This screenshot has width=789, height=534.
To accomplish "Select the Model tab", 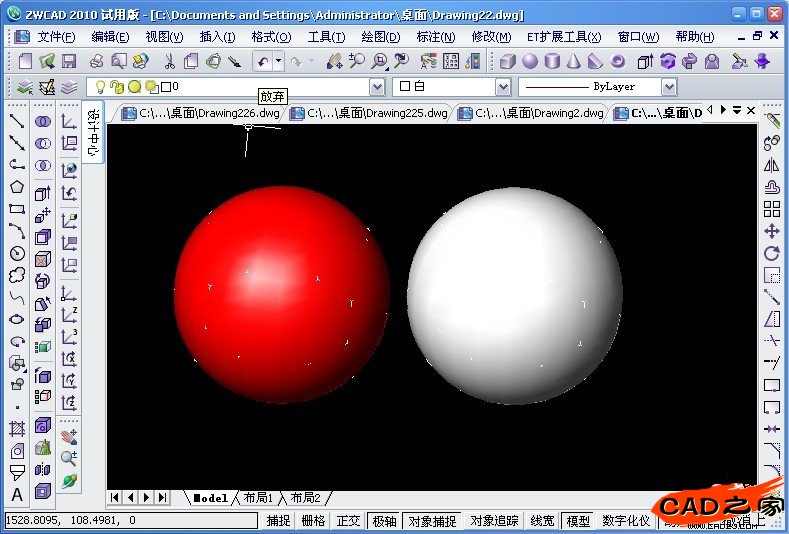I will pos(211,498).
